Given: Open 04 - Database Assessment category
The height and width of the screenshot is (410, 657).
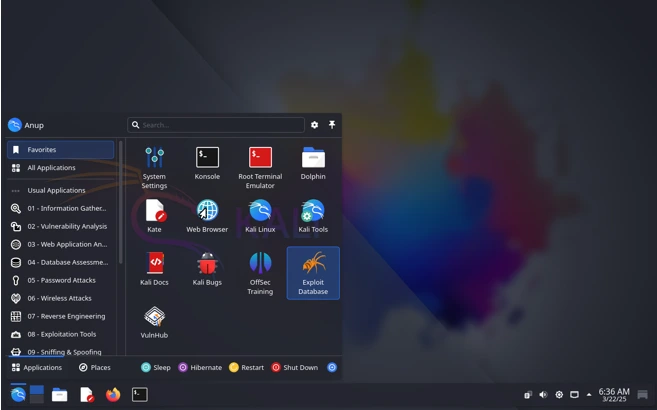Looking at the screenshot, I should coord(60,262).
